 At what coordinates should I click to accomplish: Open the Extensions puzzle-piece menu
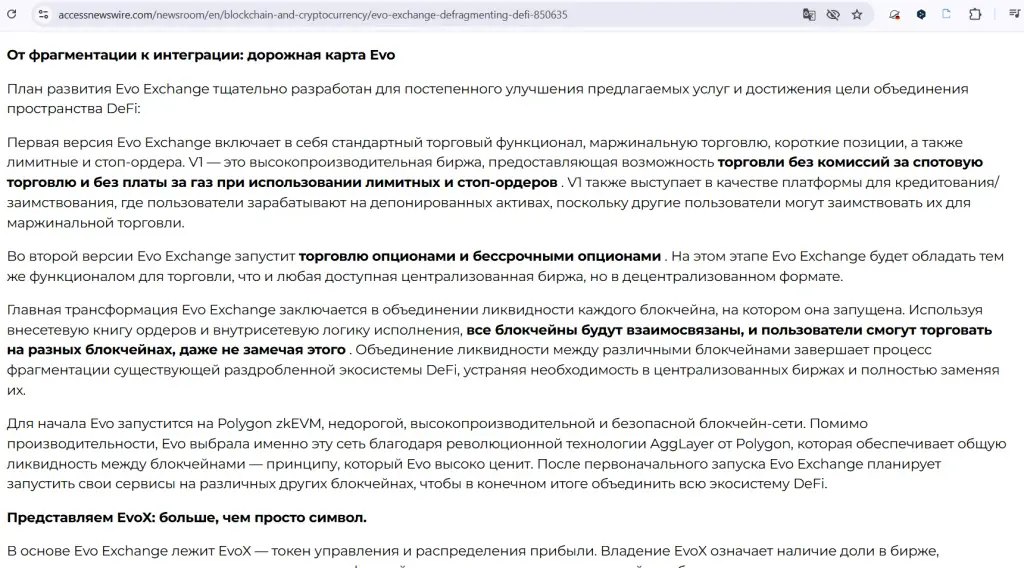tap(975, 14)
